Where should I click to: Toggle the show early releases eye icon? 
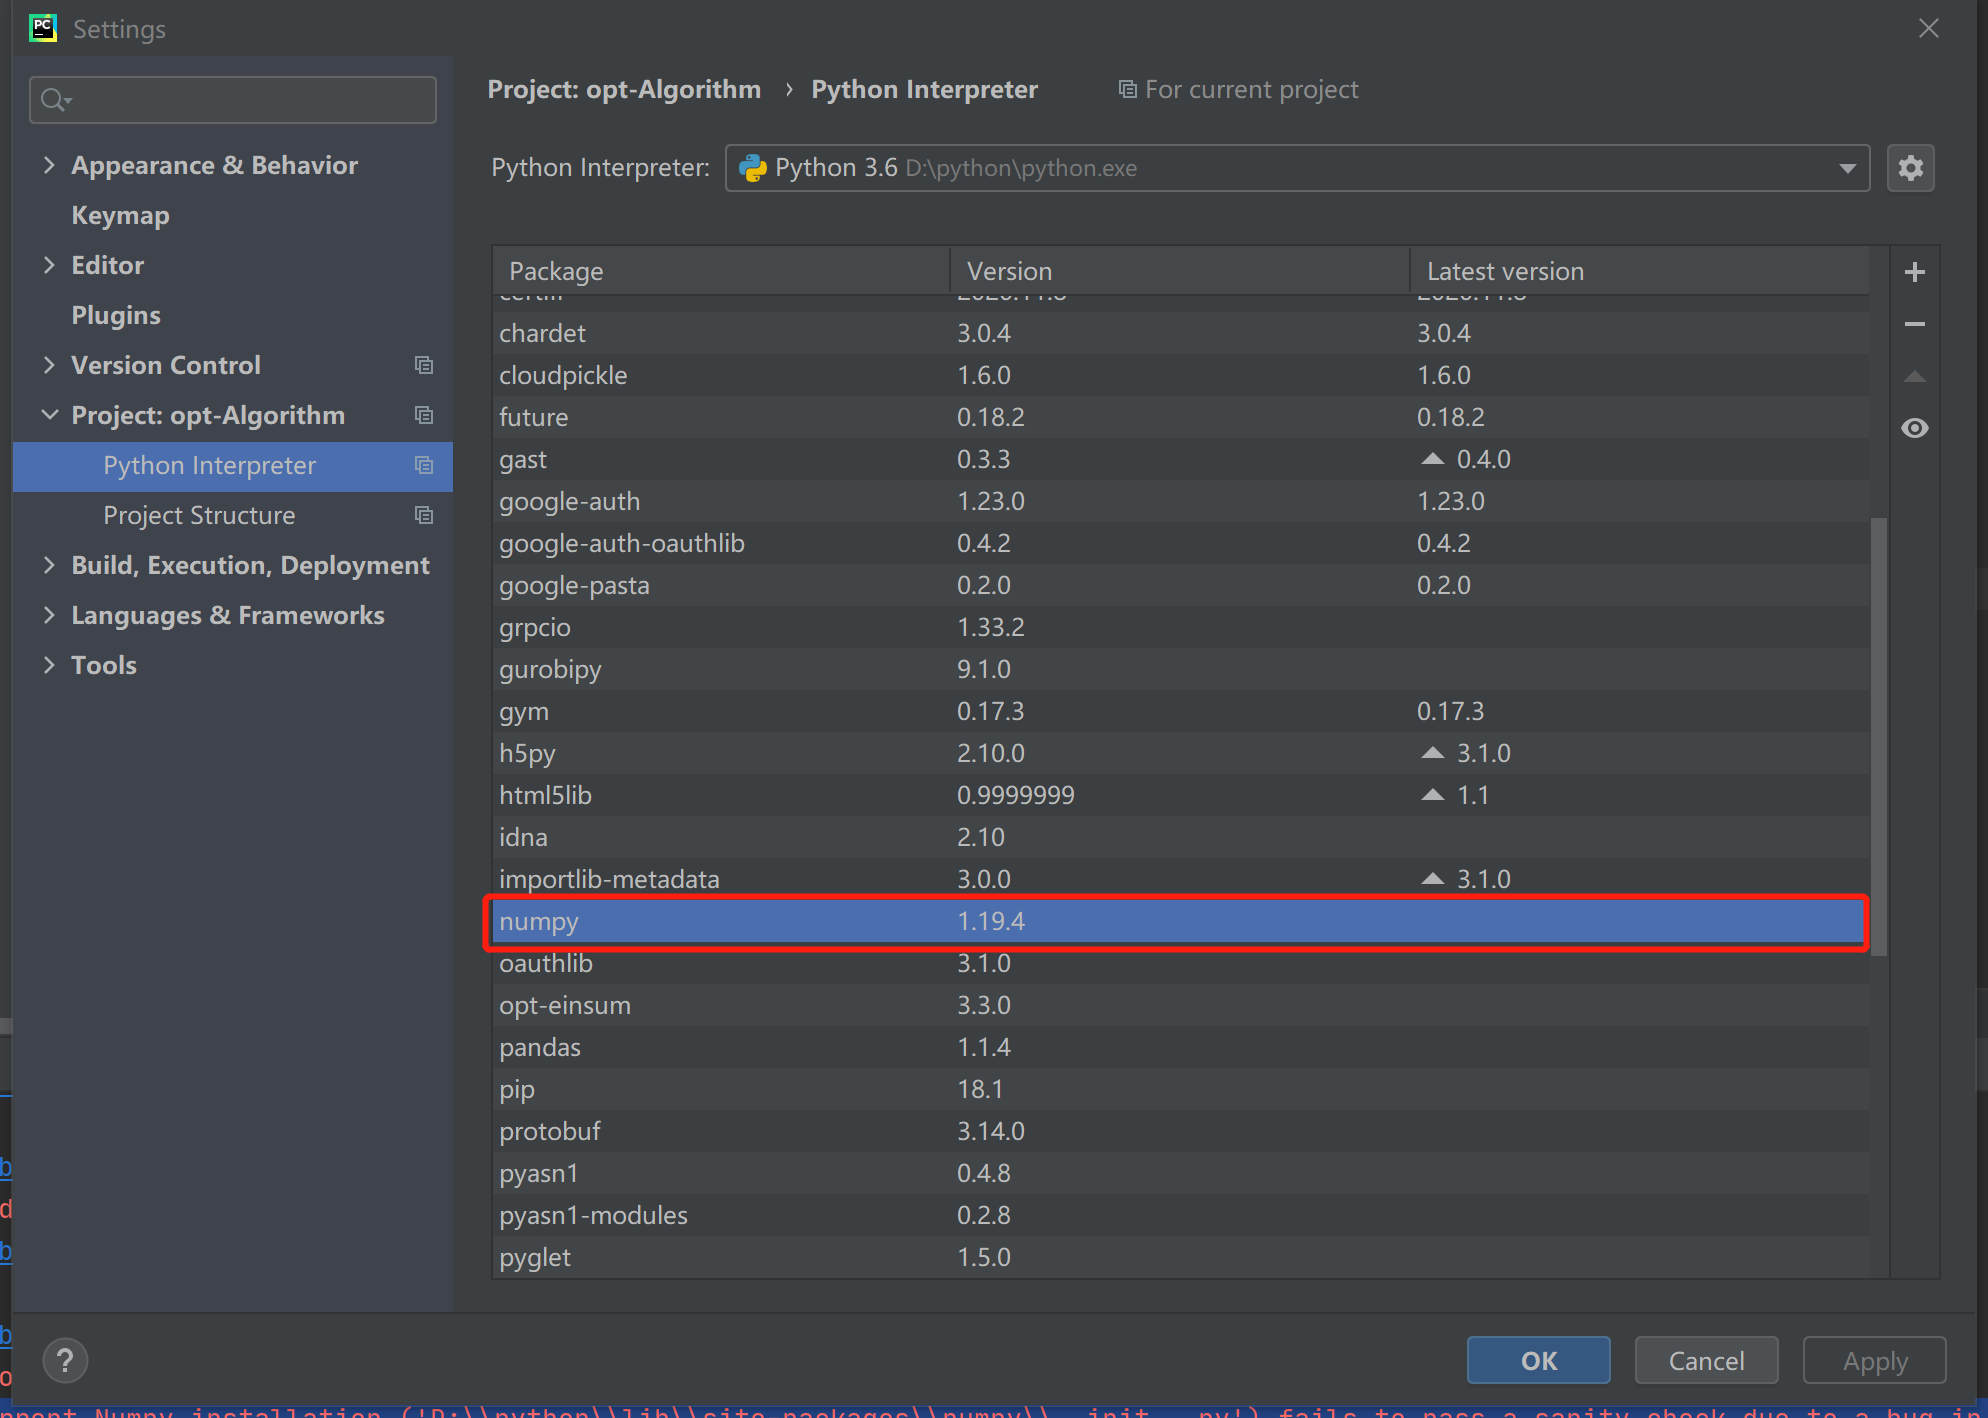point(1914,428)
